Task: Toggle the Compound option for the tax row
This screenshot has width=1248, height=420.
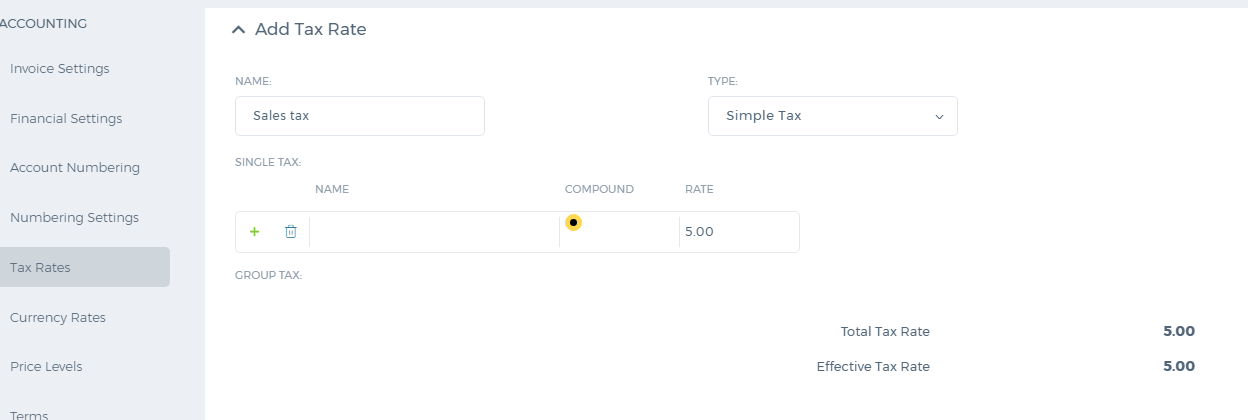Action: tap(573, 222)
